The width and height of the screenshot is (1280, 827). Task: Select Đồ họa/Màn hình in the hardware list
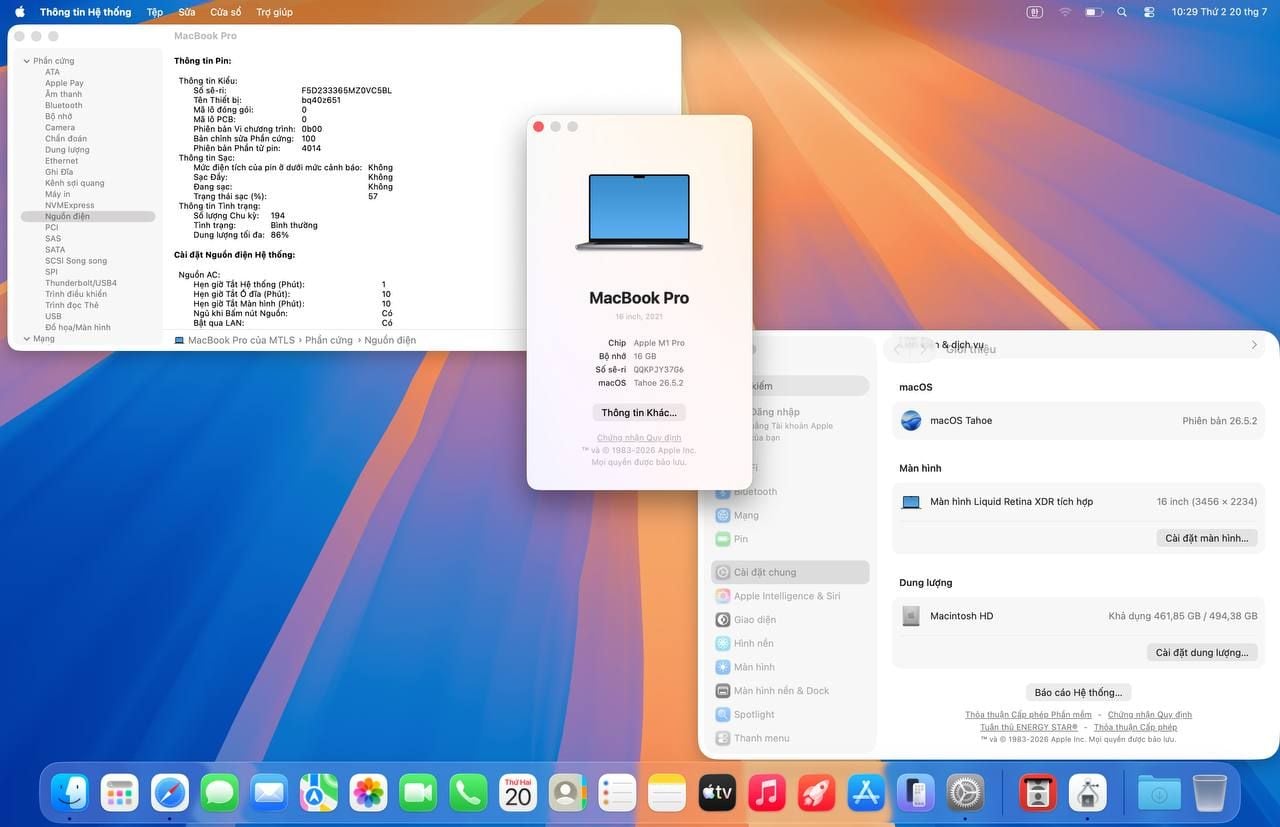tap(78, 327)
